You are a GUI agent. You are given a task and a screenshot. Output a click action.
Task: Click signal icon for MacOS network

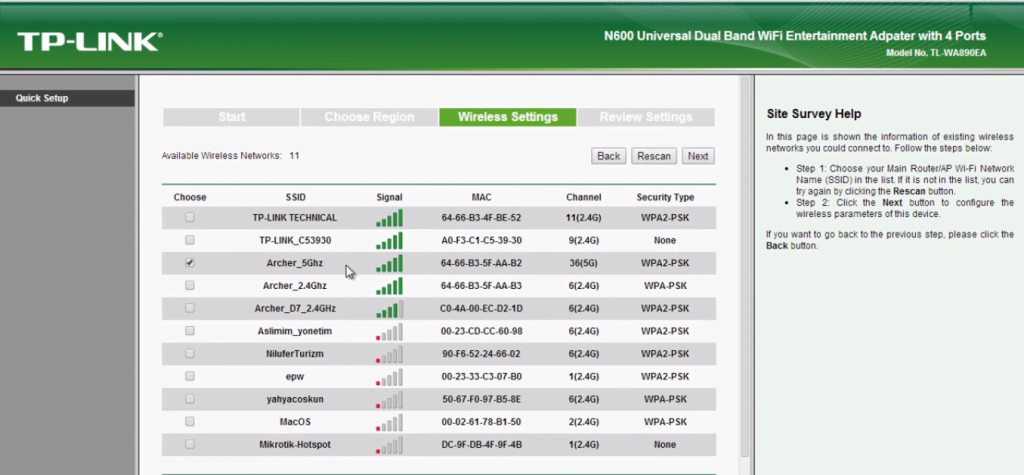[x=389, y=422]
